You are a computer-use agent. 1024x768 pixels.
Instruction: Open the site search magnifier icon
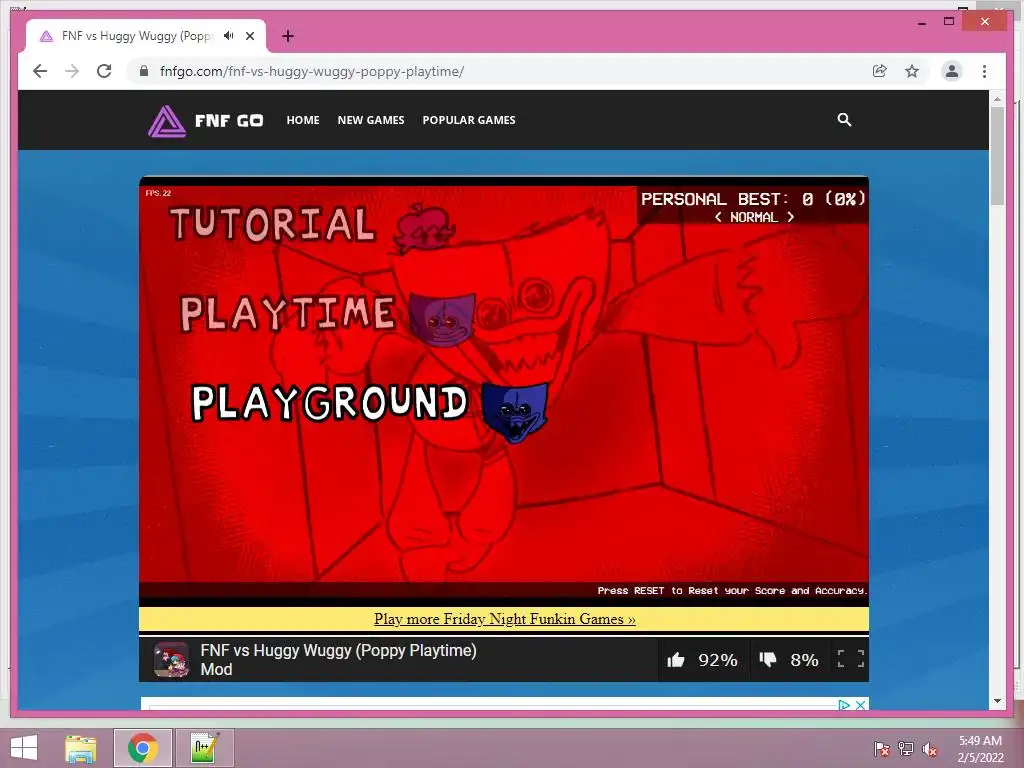pos(844,120)
